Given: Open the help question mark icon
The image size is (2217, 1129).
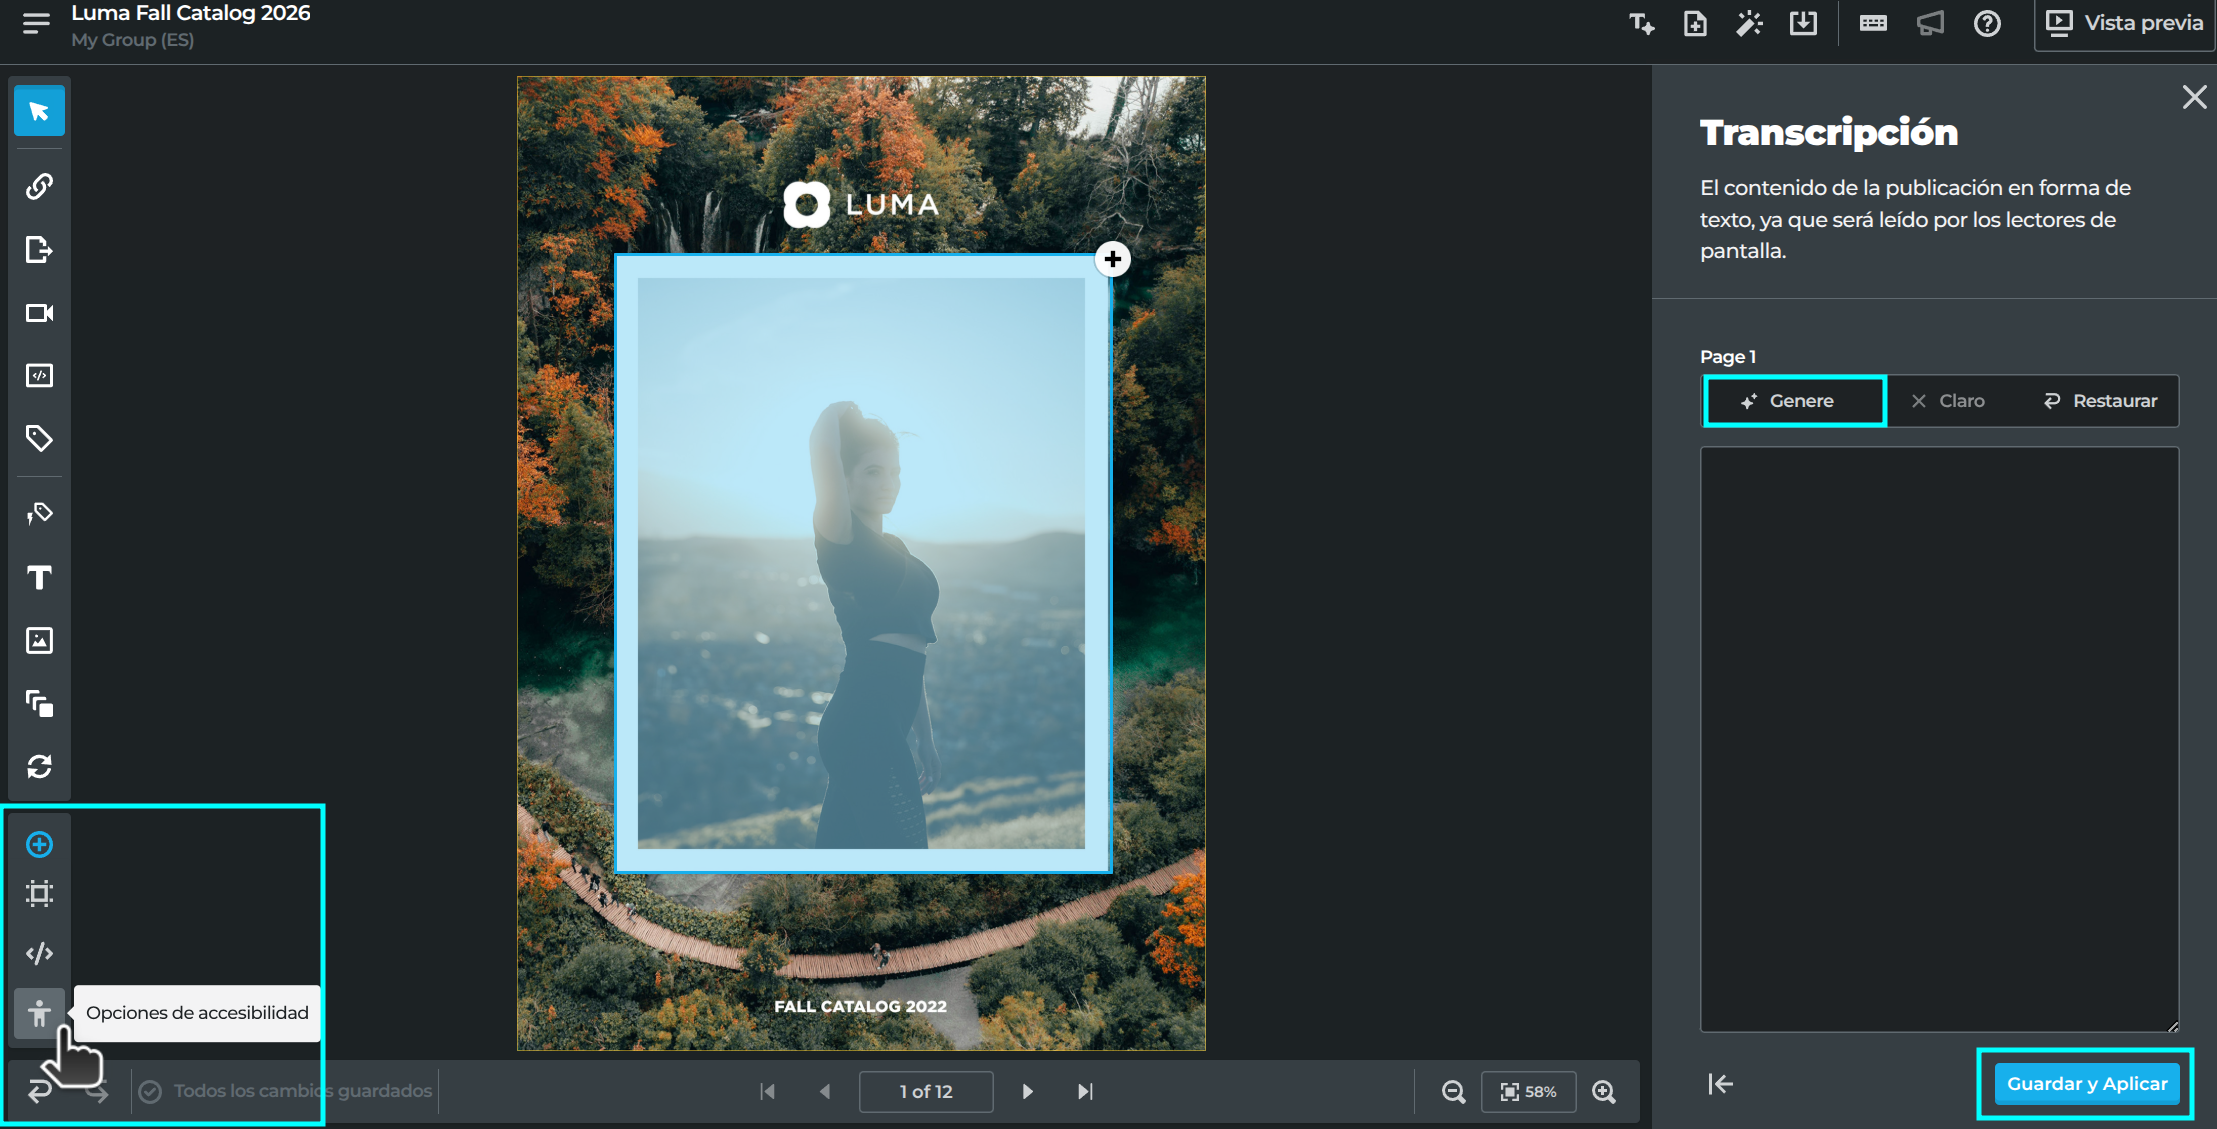Looking at the screenshot, I should (x=1987, y=23).
